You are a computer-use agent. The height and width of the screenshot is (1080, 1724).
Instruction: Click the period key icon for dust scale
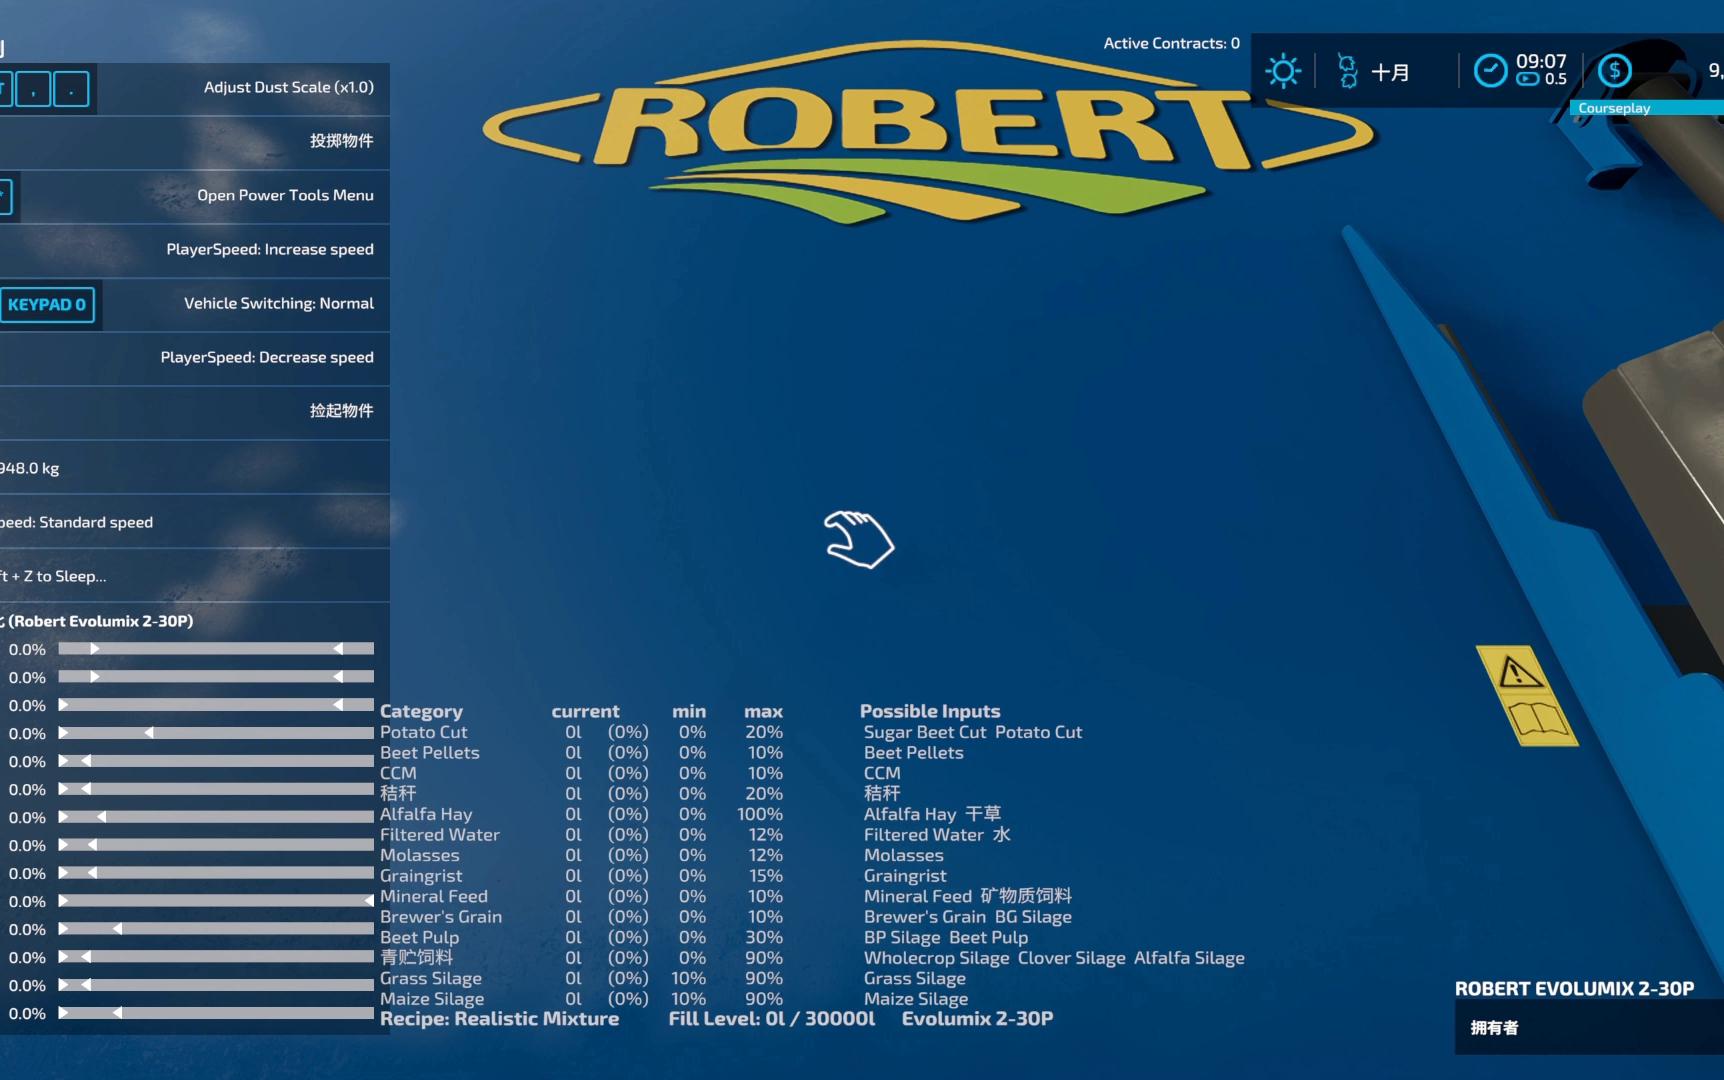tap(71, 89)
